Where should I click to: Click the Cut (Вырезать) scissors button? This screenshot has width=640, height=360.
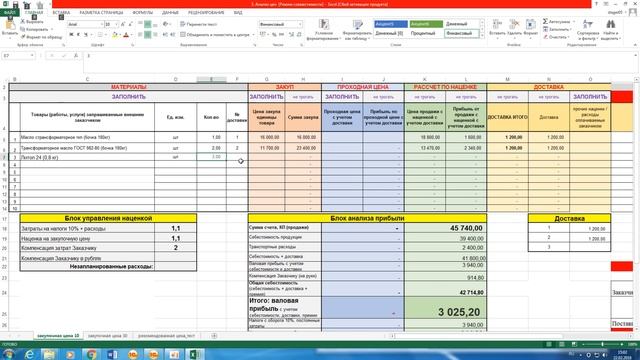[x=32, y=22]
